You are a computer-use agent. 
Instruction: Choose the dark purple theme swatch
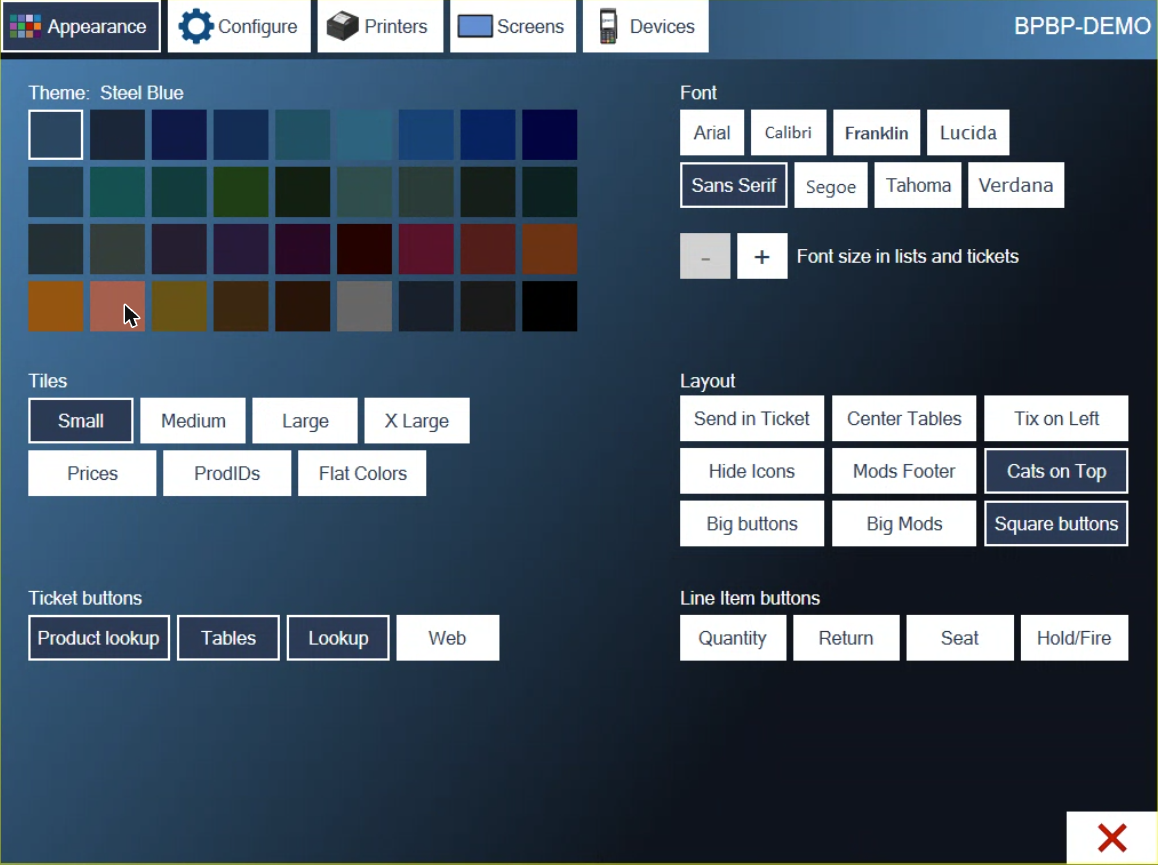(x=241, y=249)
